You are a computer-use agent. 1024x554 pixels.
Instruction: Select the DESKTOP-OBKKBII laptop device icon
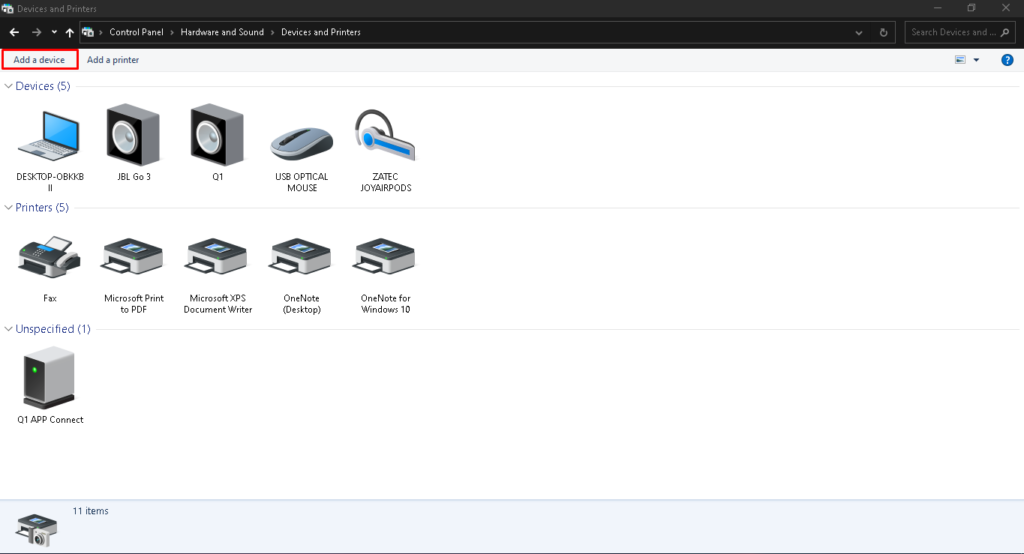[x=50, y=136]
